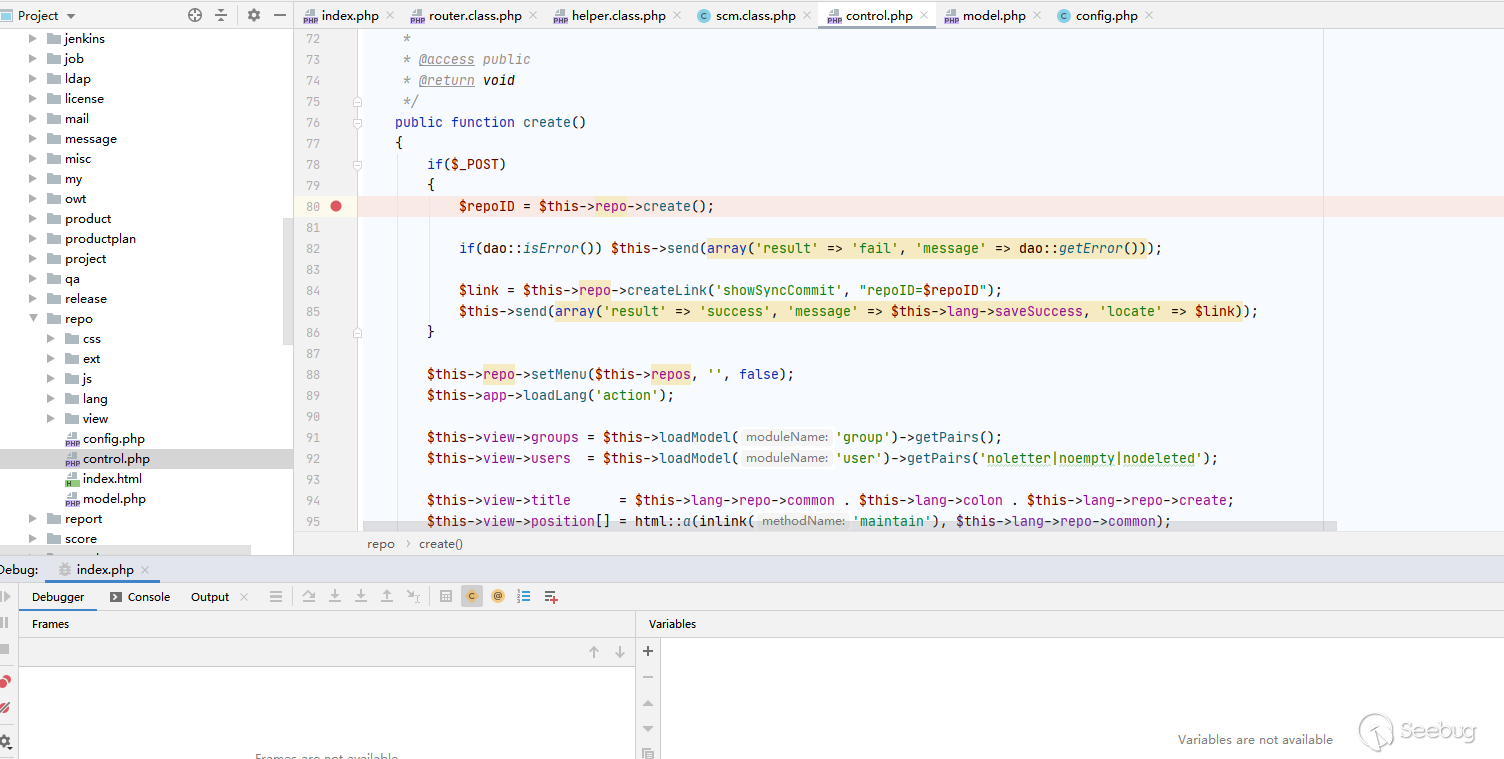Toggle the orange @ debugger option
The image size is (1504, 759).
(498, 596)
